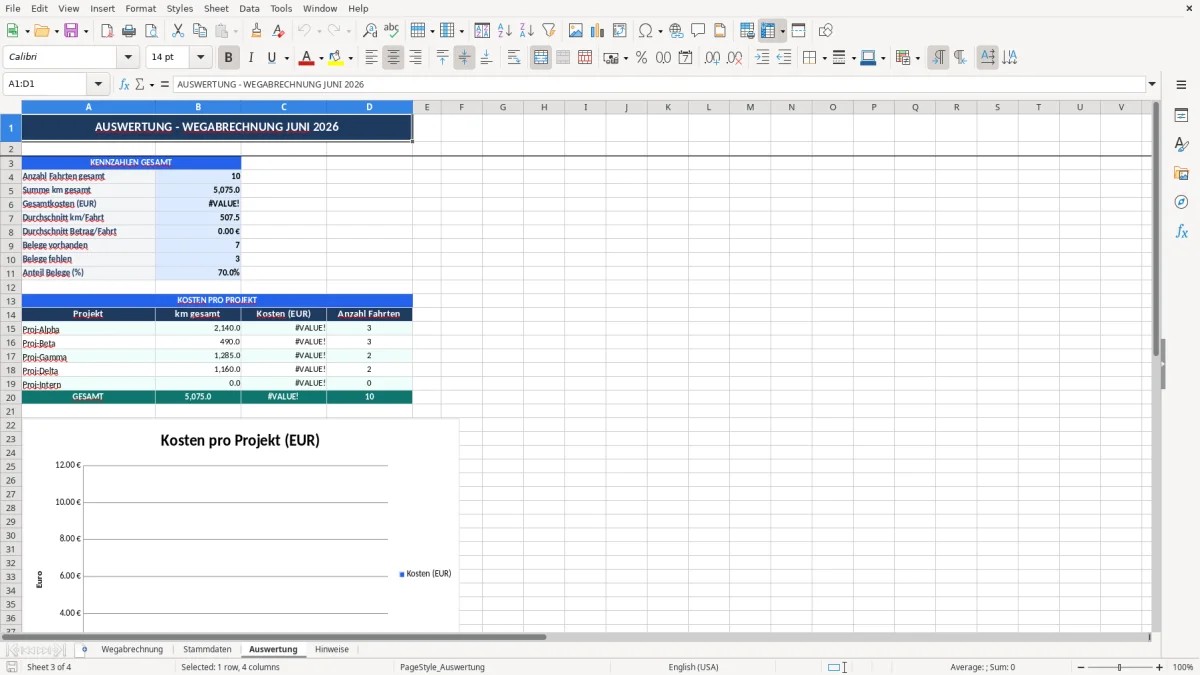
Task: Click the Select Function sum button
Action: tap(139, 84)
